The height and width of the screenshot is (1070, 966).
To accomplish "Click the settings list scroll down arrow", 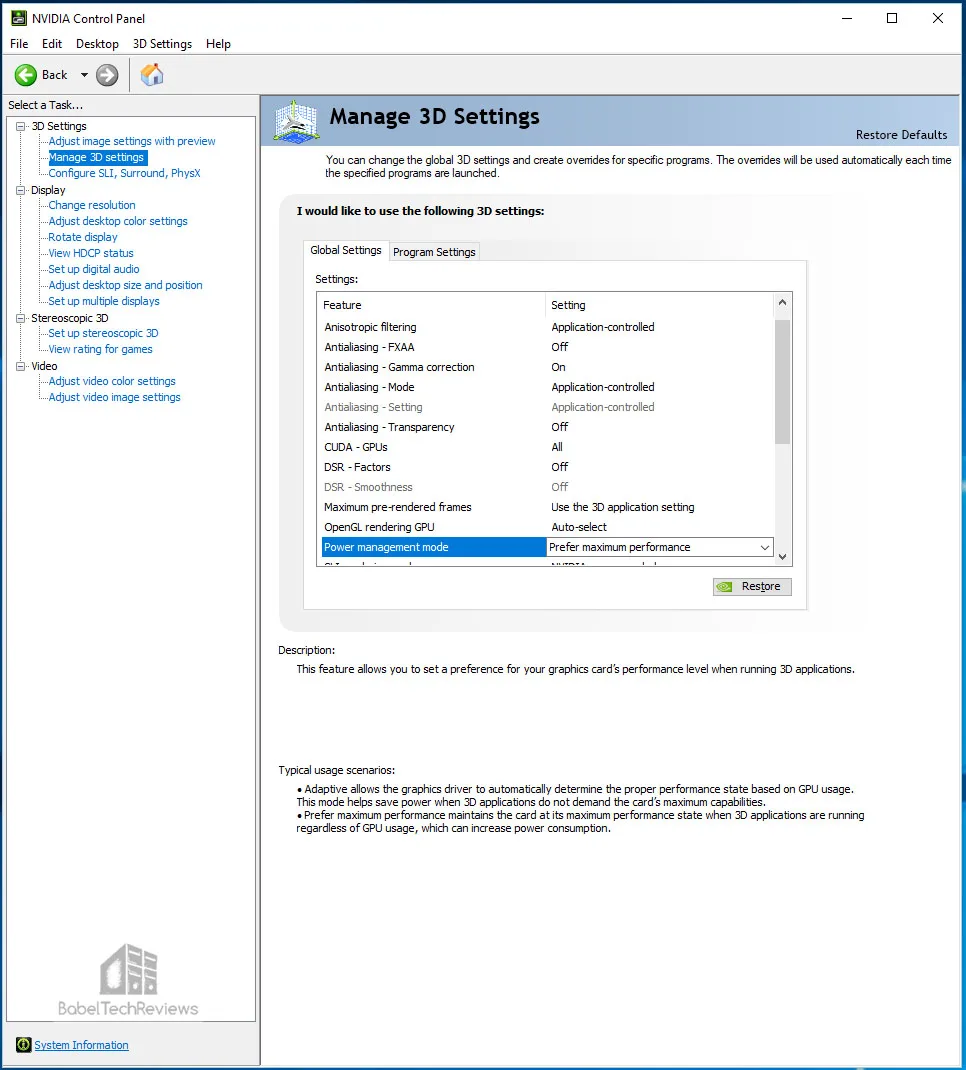I will tap(782, 557).
